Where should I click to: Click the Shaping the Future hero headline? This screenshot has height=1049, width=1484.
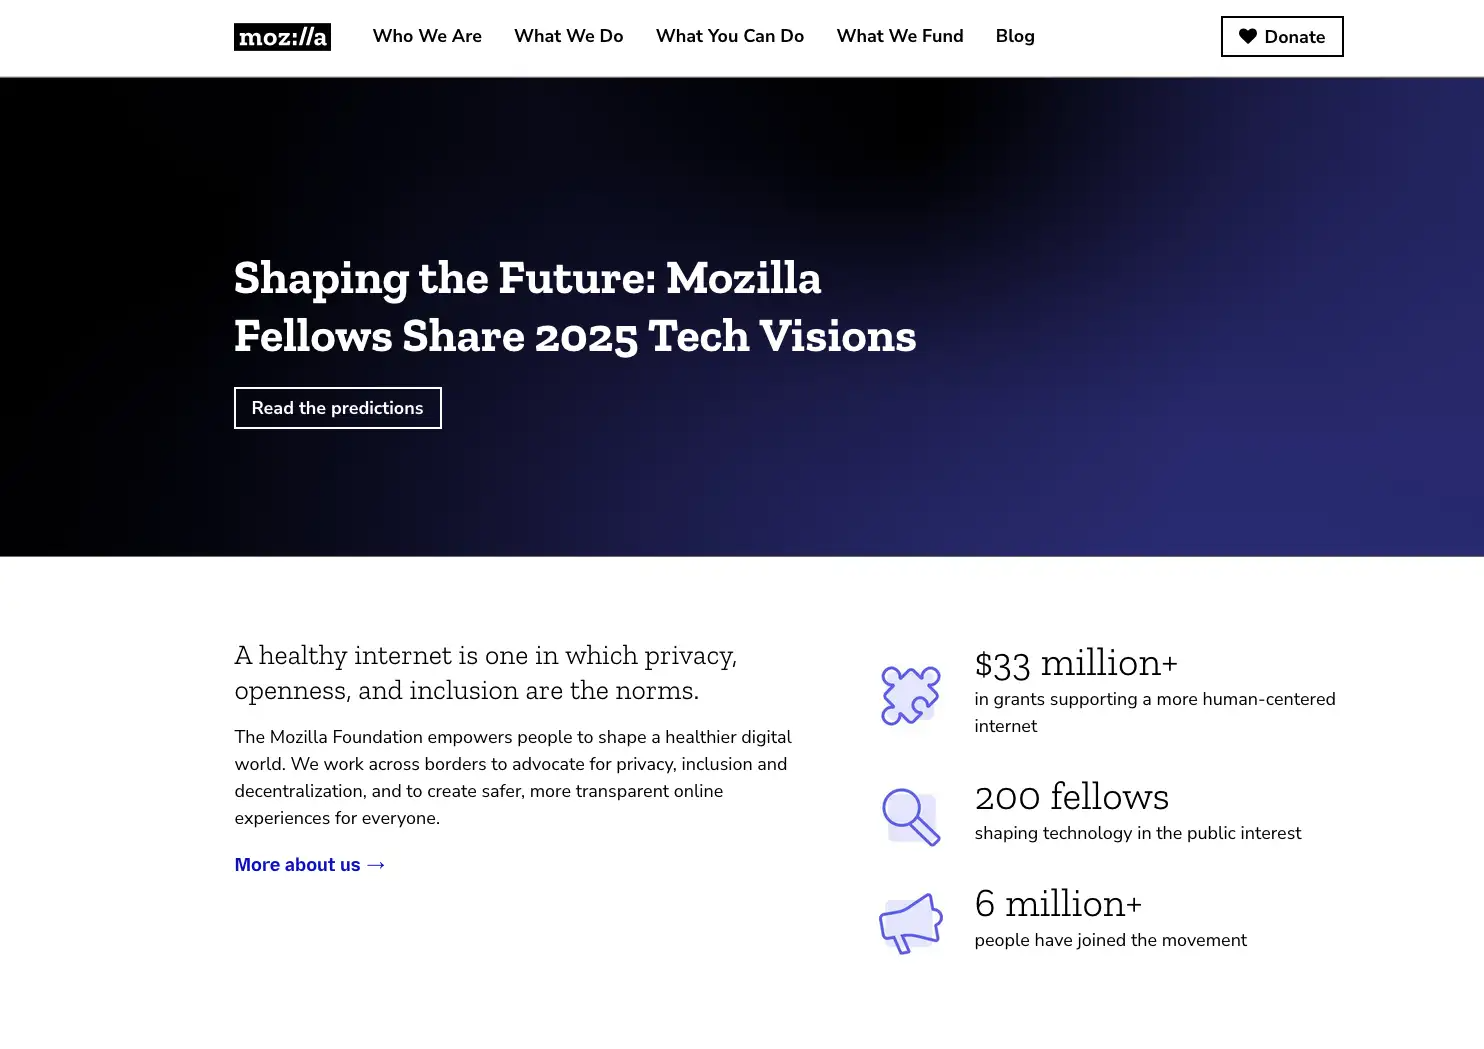[x=575, y=307]
